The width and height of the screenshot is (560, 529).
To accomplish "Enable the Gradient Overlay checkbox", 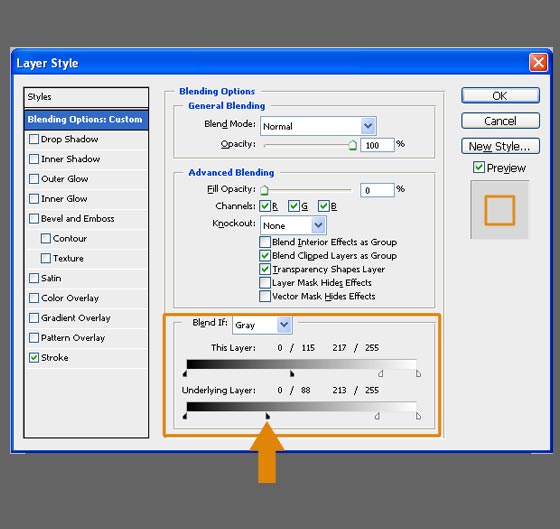I will tap(34, 318).
